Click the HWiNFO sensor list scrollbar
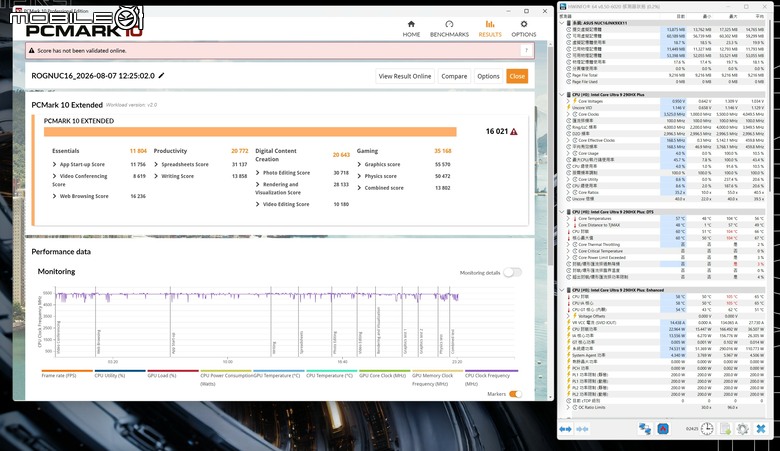This screenshot has width=780, height=451. tap(770, 104)
